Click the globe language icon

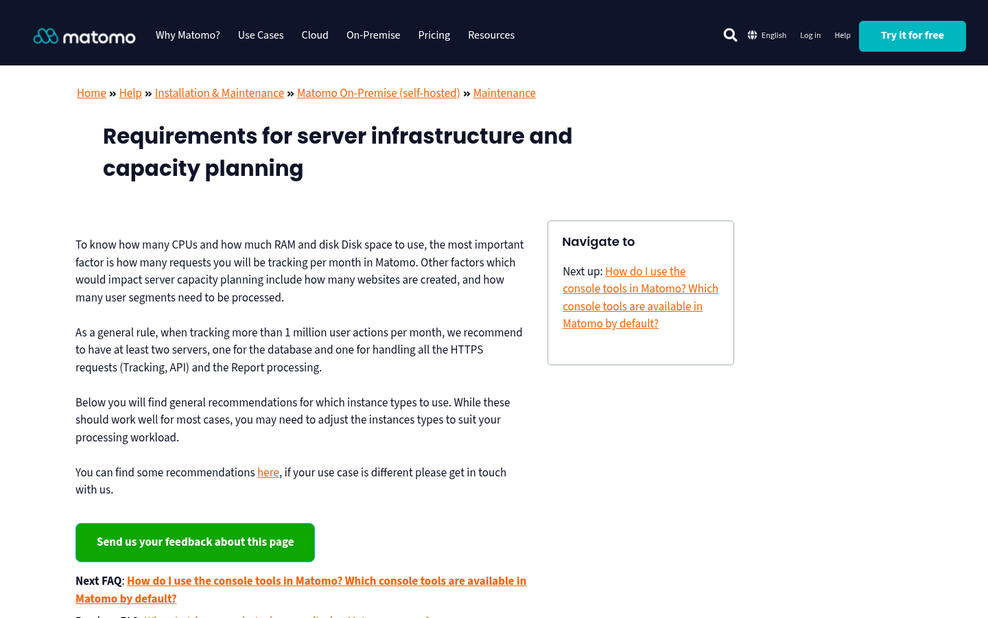(752, 35)
